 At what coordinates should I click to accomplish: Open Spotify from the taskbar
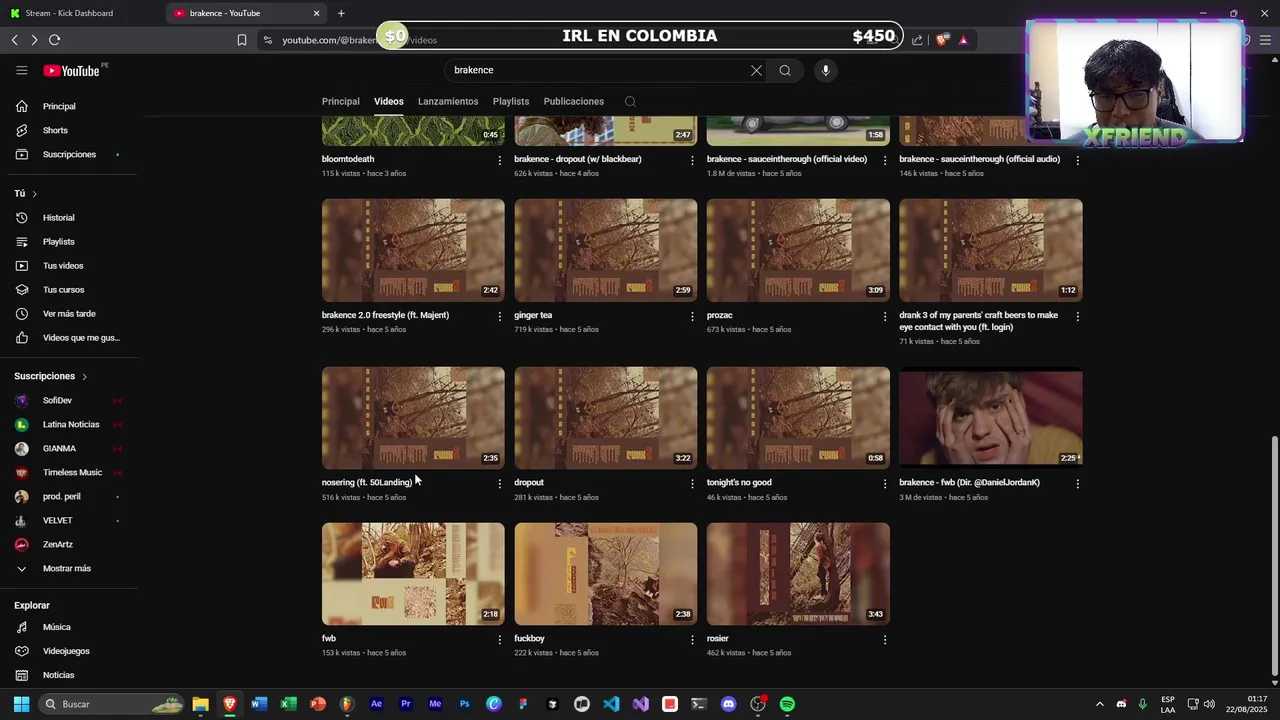click(x=787, y=704)
